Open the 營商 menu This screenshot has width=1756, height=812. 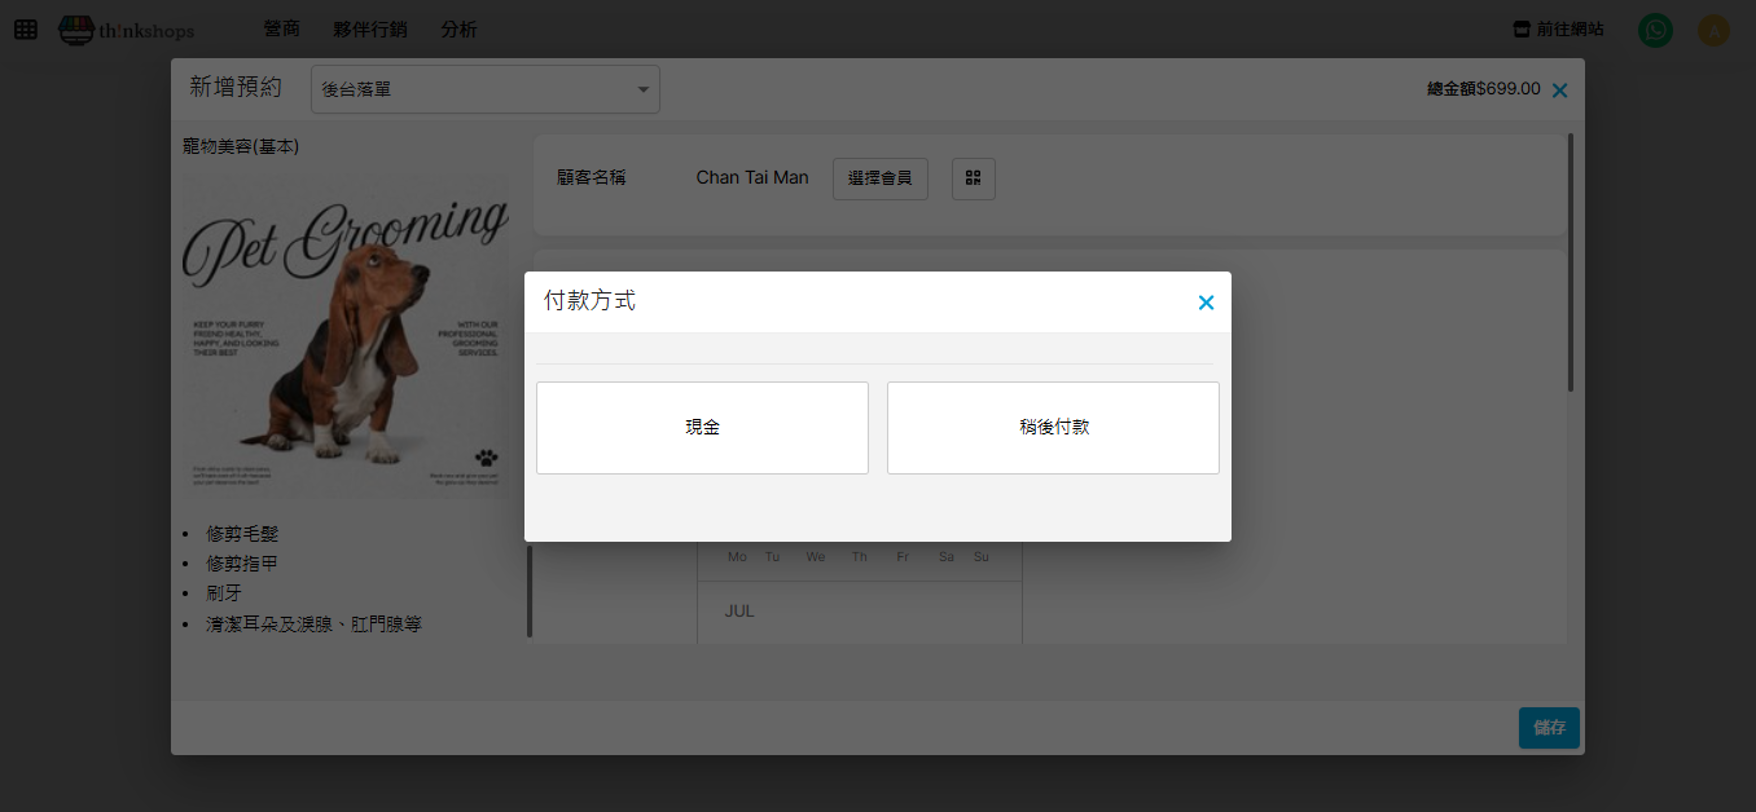281,29
